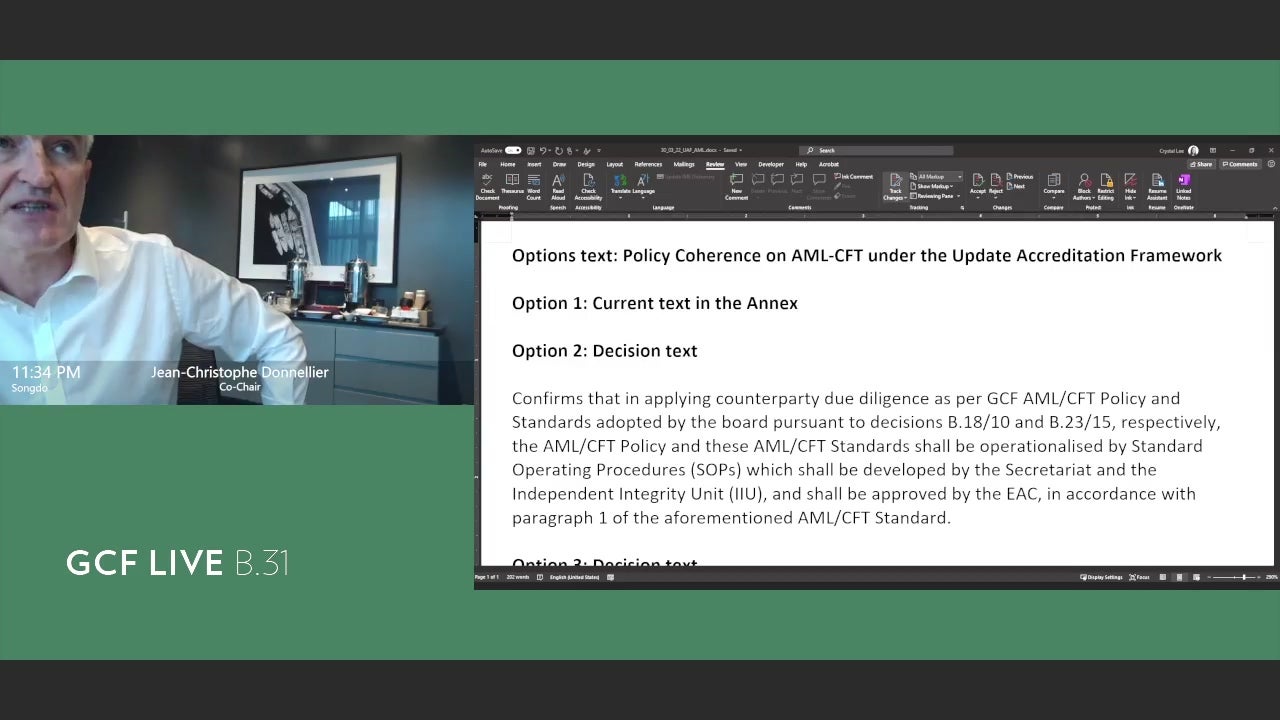Open the File menu
The height and width of the screenshot is (720, 1280).
[x=483, y=164]
